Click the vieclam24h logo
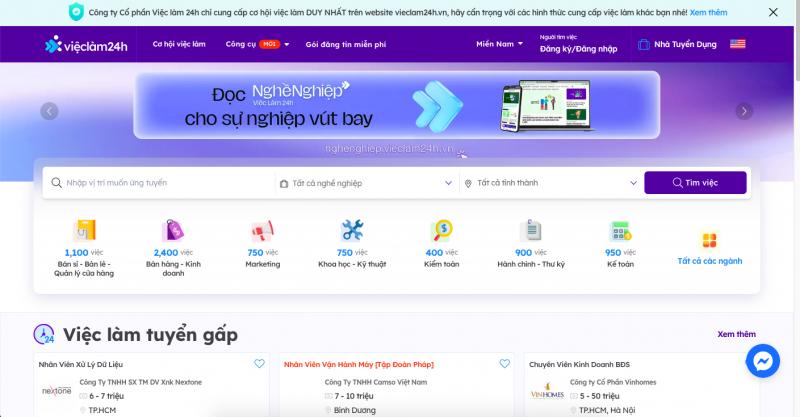Image resolution: width=800 pixels, height=417 pixels. 86,45
